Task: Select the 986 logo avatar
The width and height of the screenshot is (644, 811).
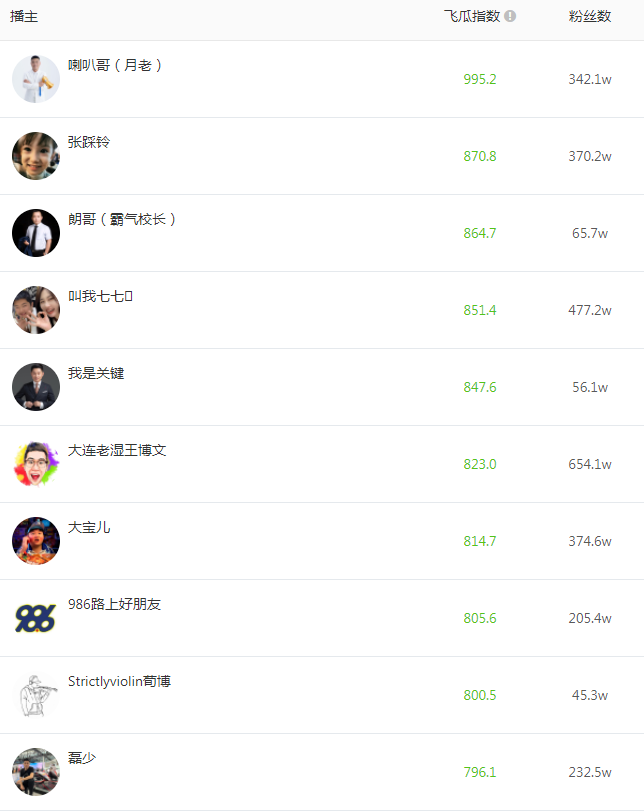Action: [x=36, y=618]
